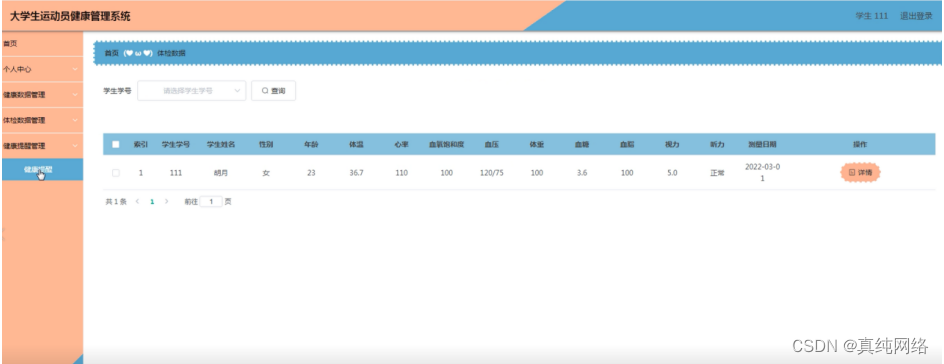Image resolution: width=944 pixels, height=364 pixels.
Task: Click the 大学生运动员健康管理系统 title
Action: (70, 16)
